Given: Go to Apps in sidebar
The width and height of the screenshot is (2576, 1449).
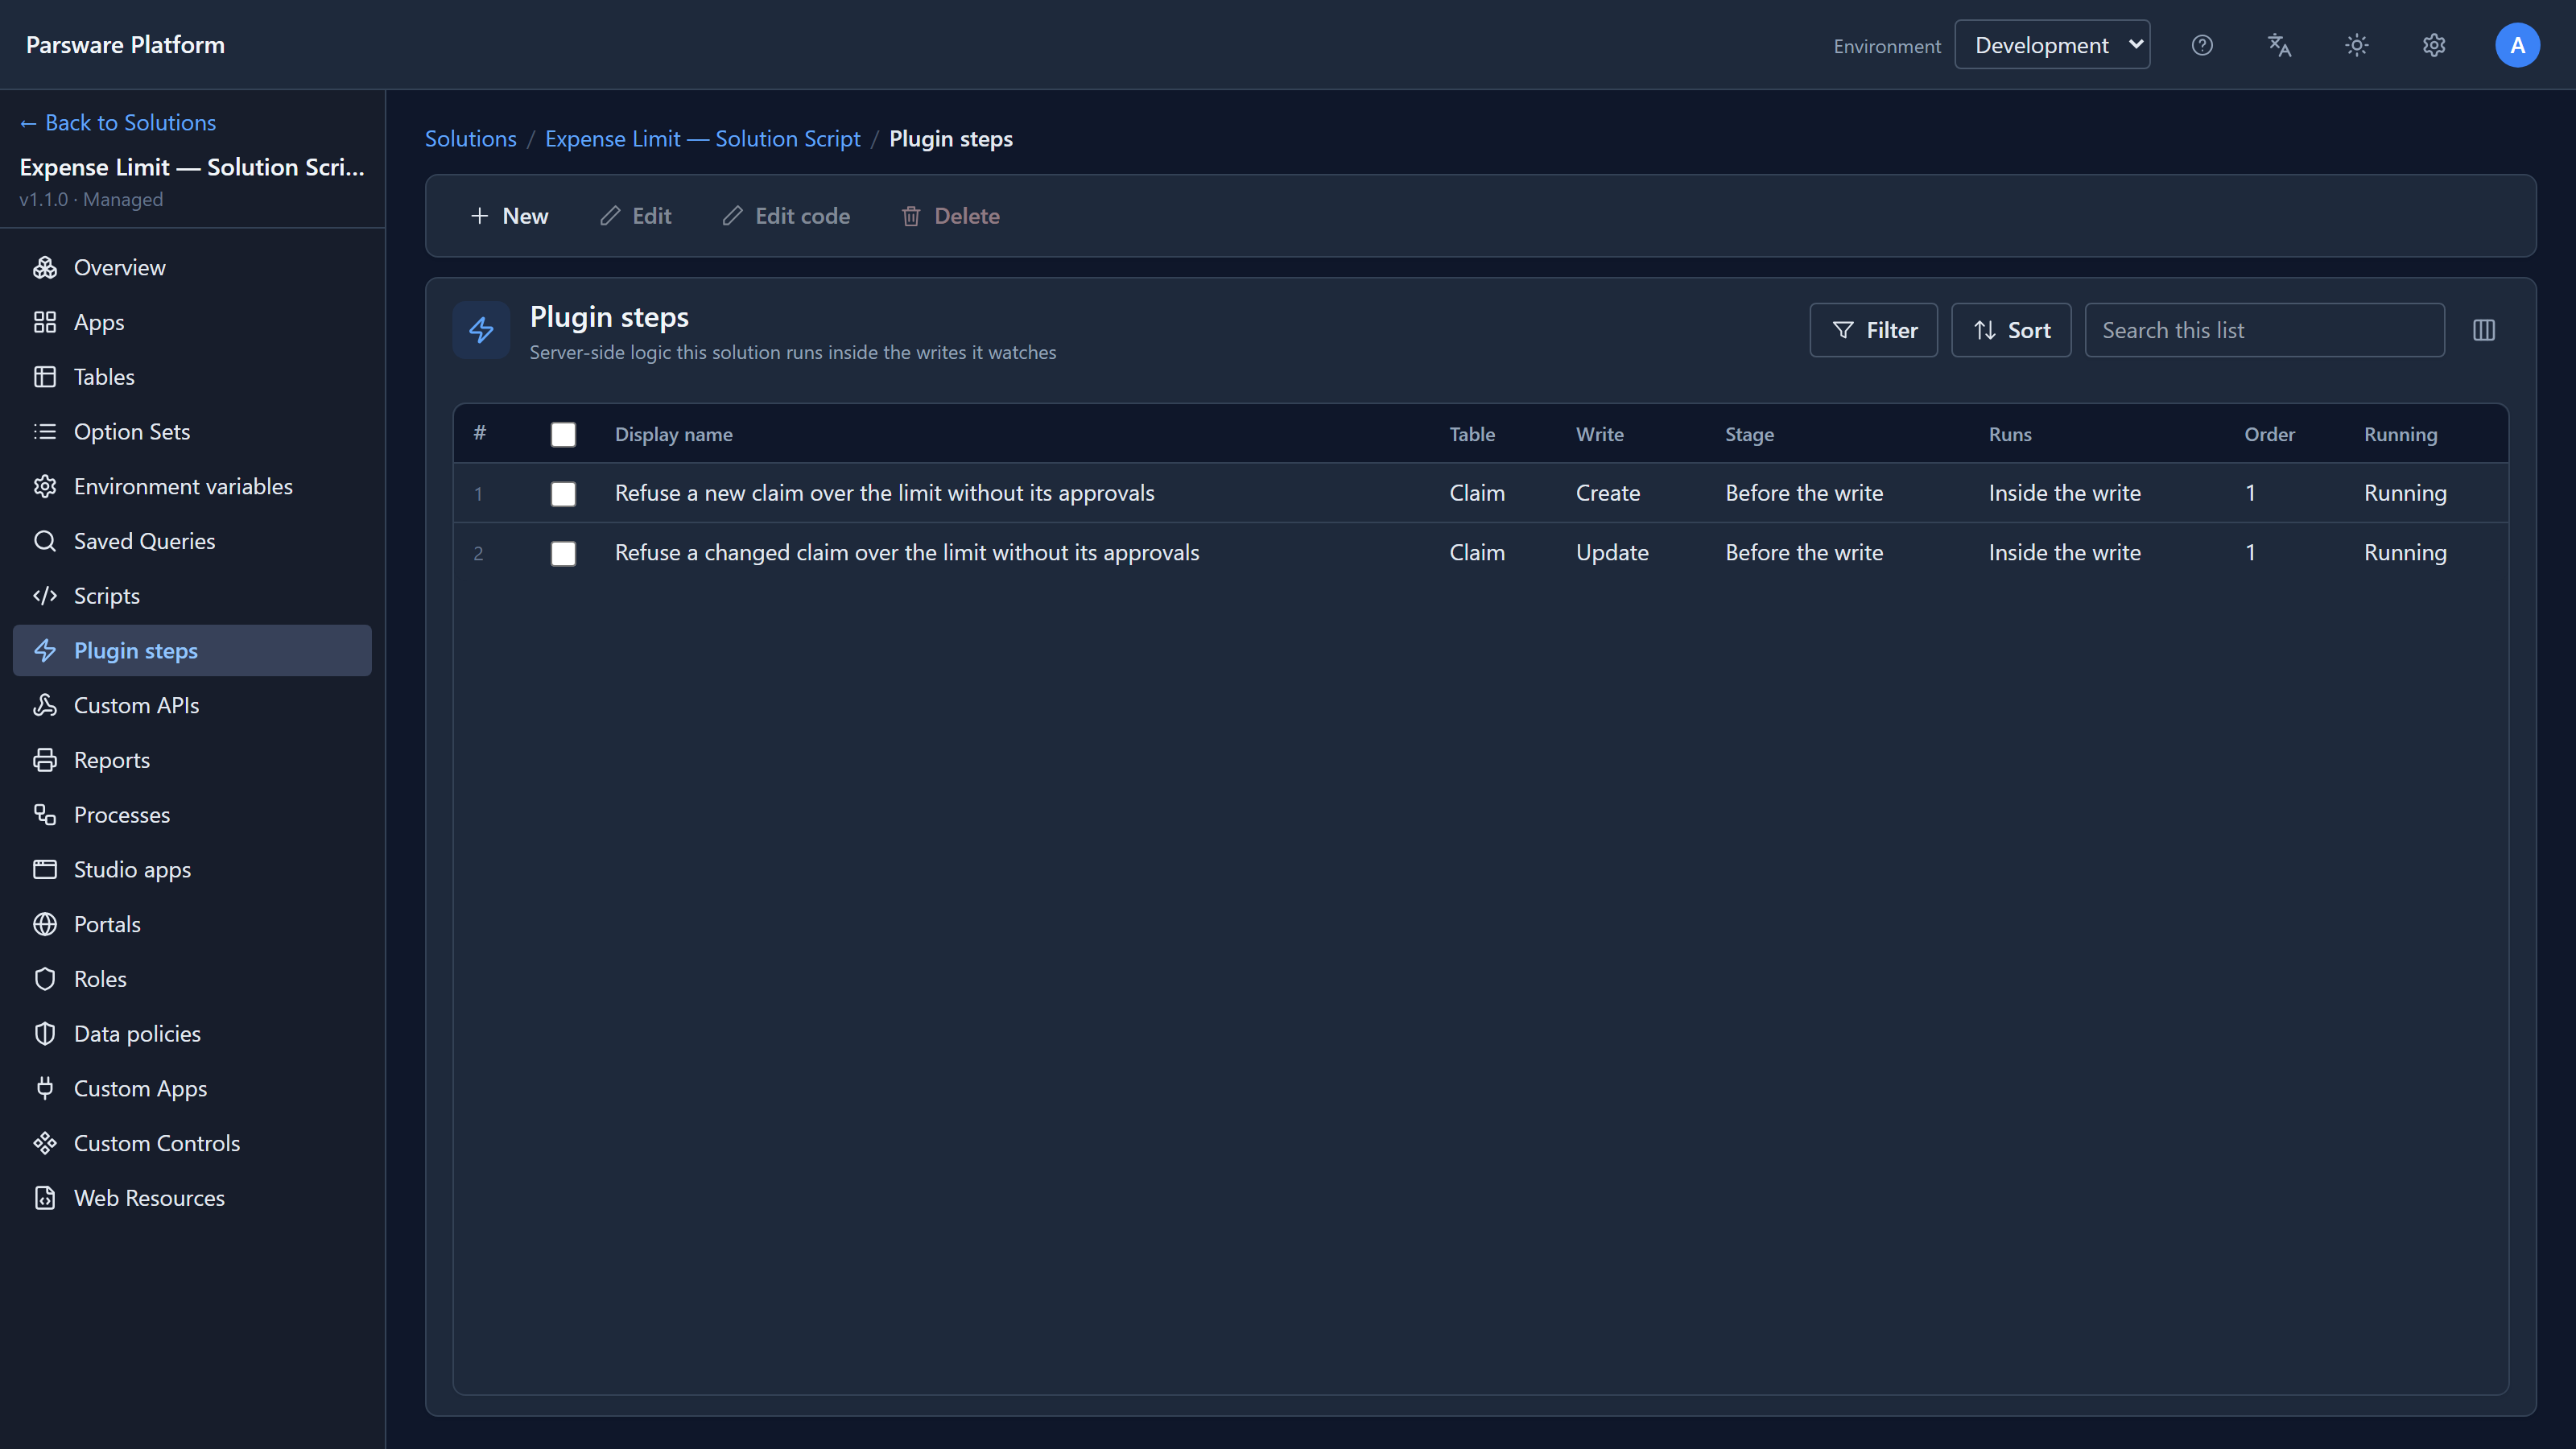Looking at the screenshot, I should point(192,322).
